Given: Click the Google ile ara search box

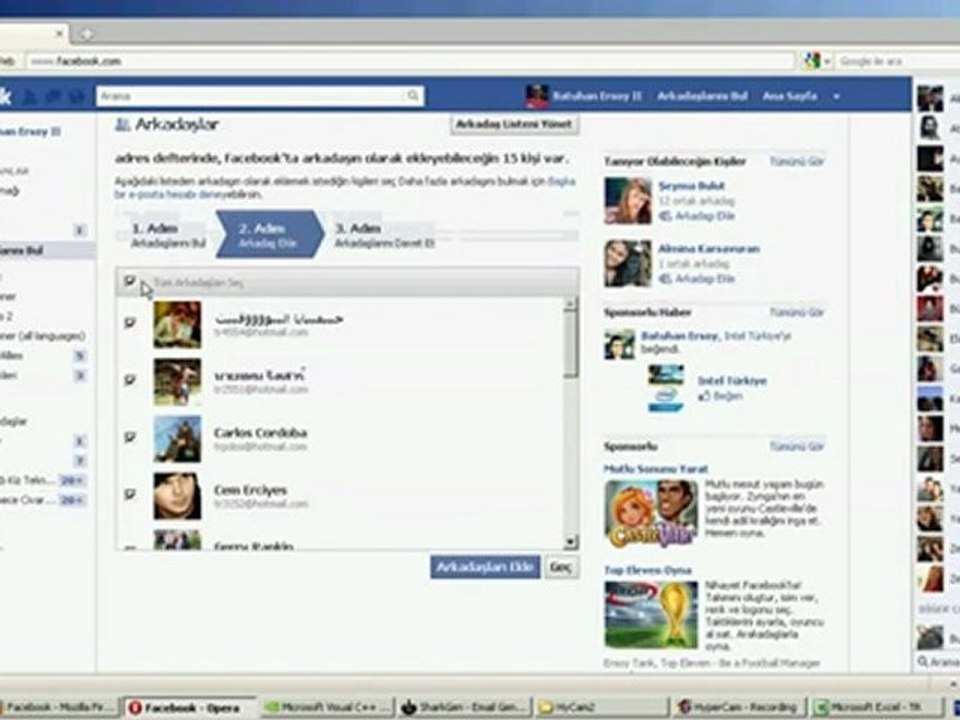Looking at the screenshot, I should coord(897,61).
